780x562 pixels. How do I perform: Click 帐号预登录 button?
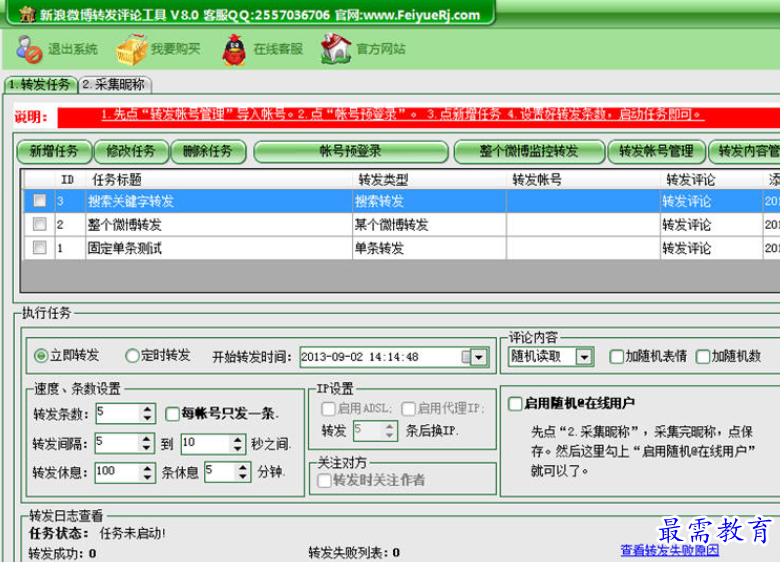pos(351,151)
